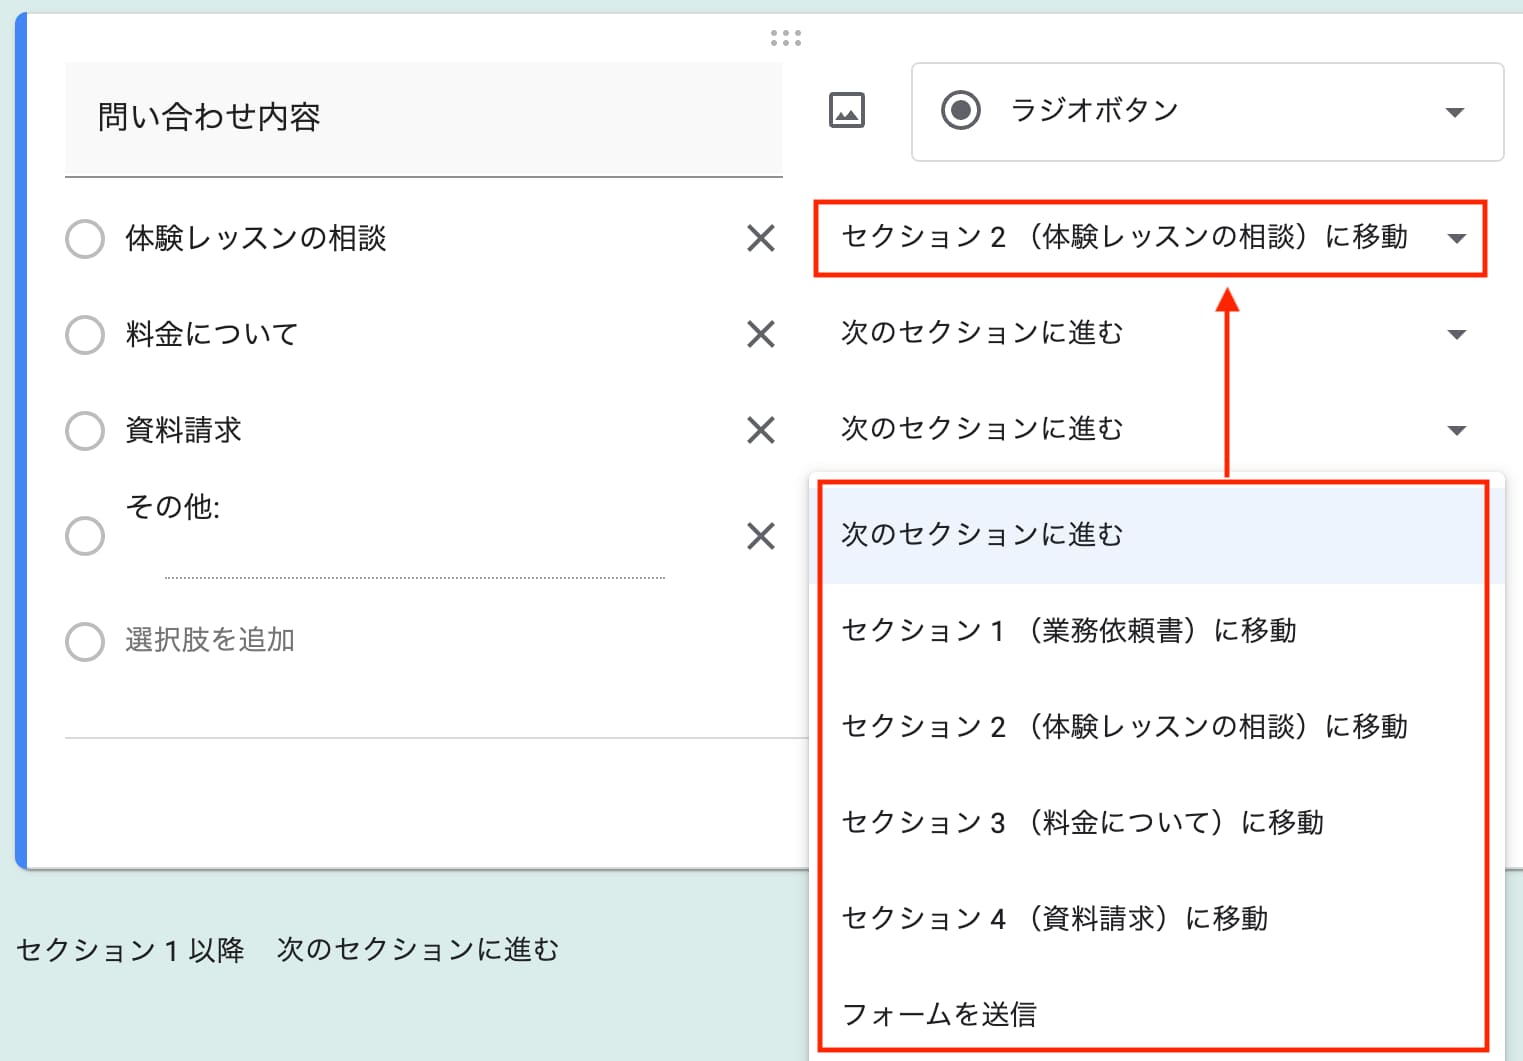Select the その他 radio button
The height and width of the screenshot is (1061, 1523).
85,536
